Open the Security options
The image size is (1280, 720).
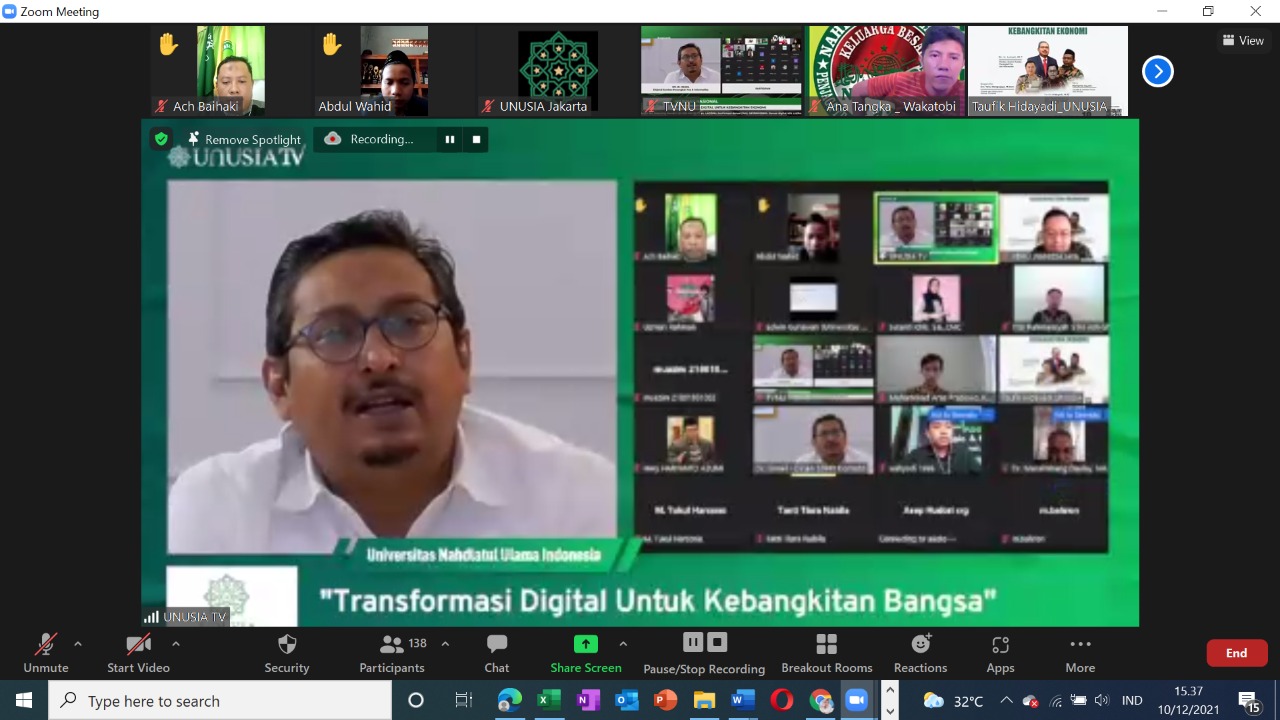click(286, 651)
